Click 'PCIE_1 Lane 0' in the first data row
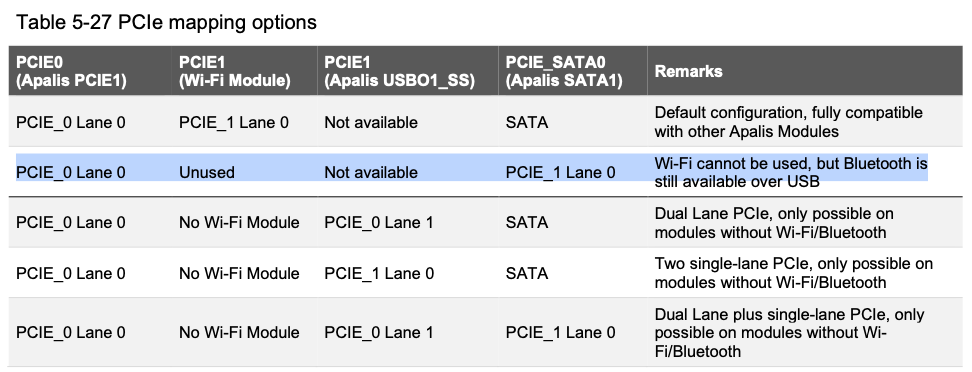Image resolution: width=972 pixels, height=372 pixels. (234, 123)
